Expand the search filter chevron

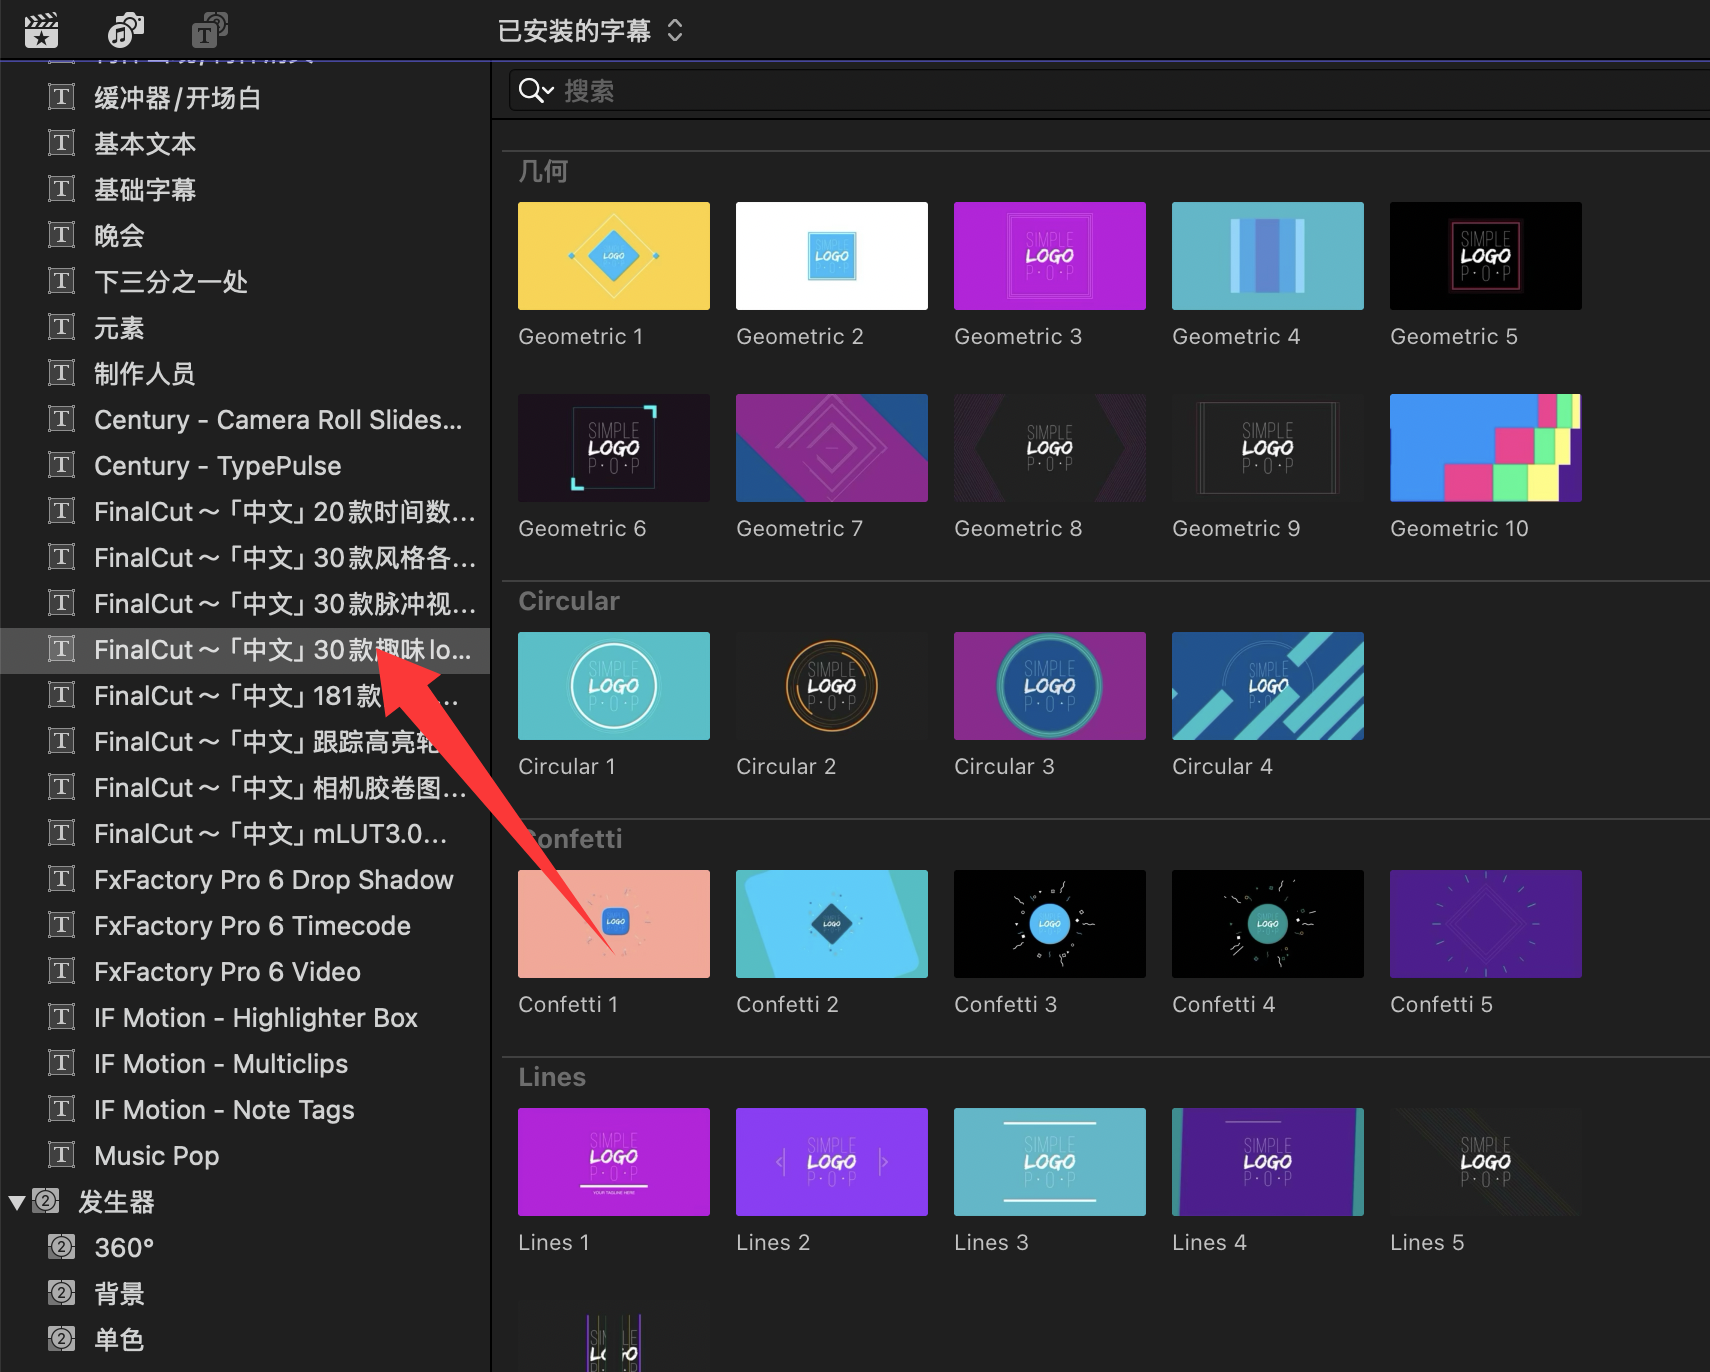pyautogui.click(x=549, y=92)
